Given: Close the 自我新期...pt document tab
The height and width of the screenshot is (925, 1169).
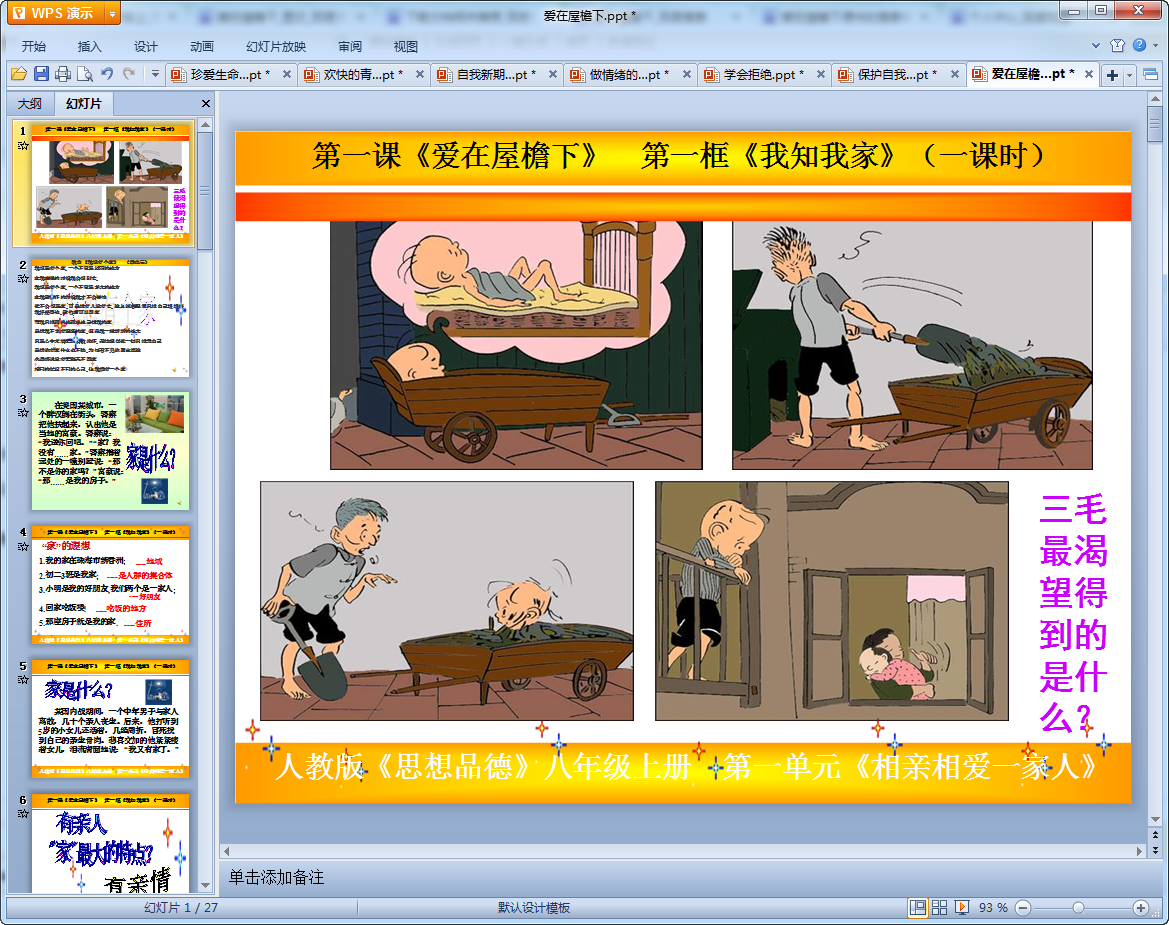Looking at the screenshot, I should point(552,75).
